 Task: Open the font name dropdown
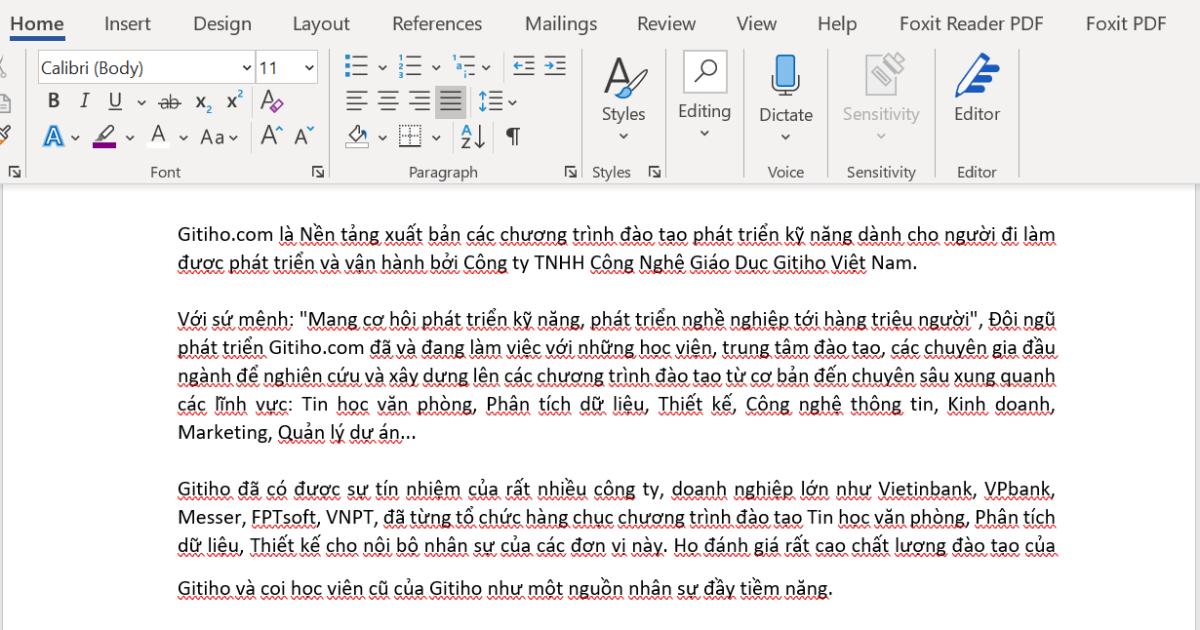coord(246,67)
